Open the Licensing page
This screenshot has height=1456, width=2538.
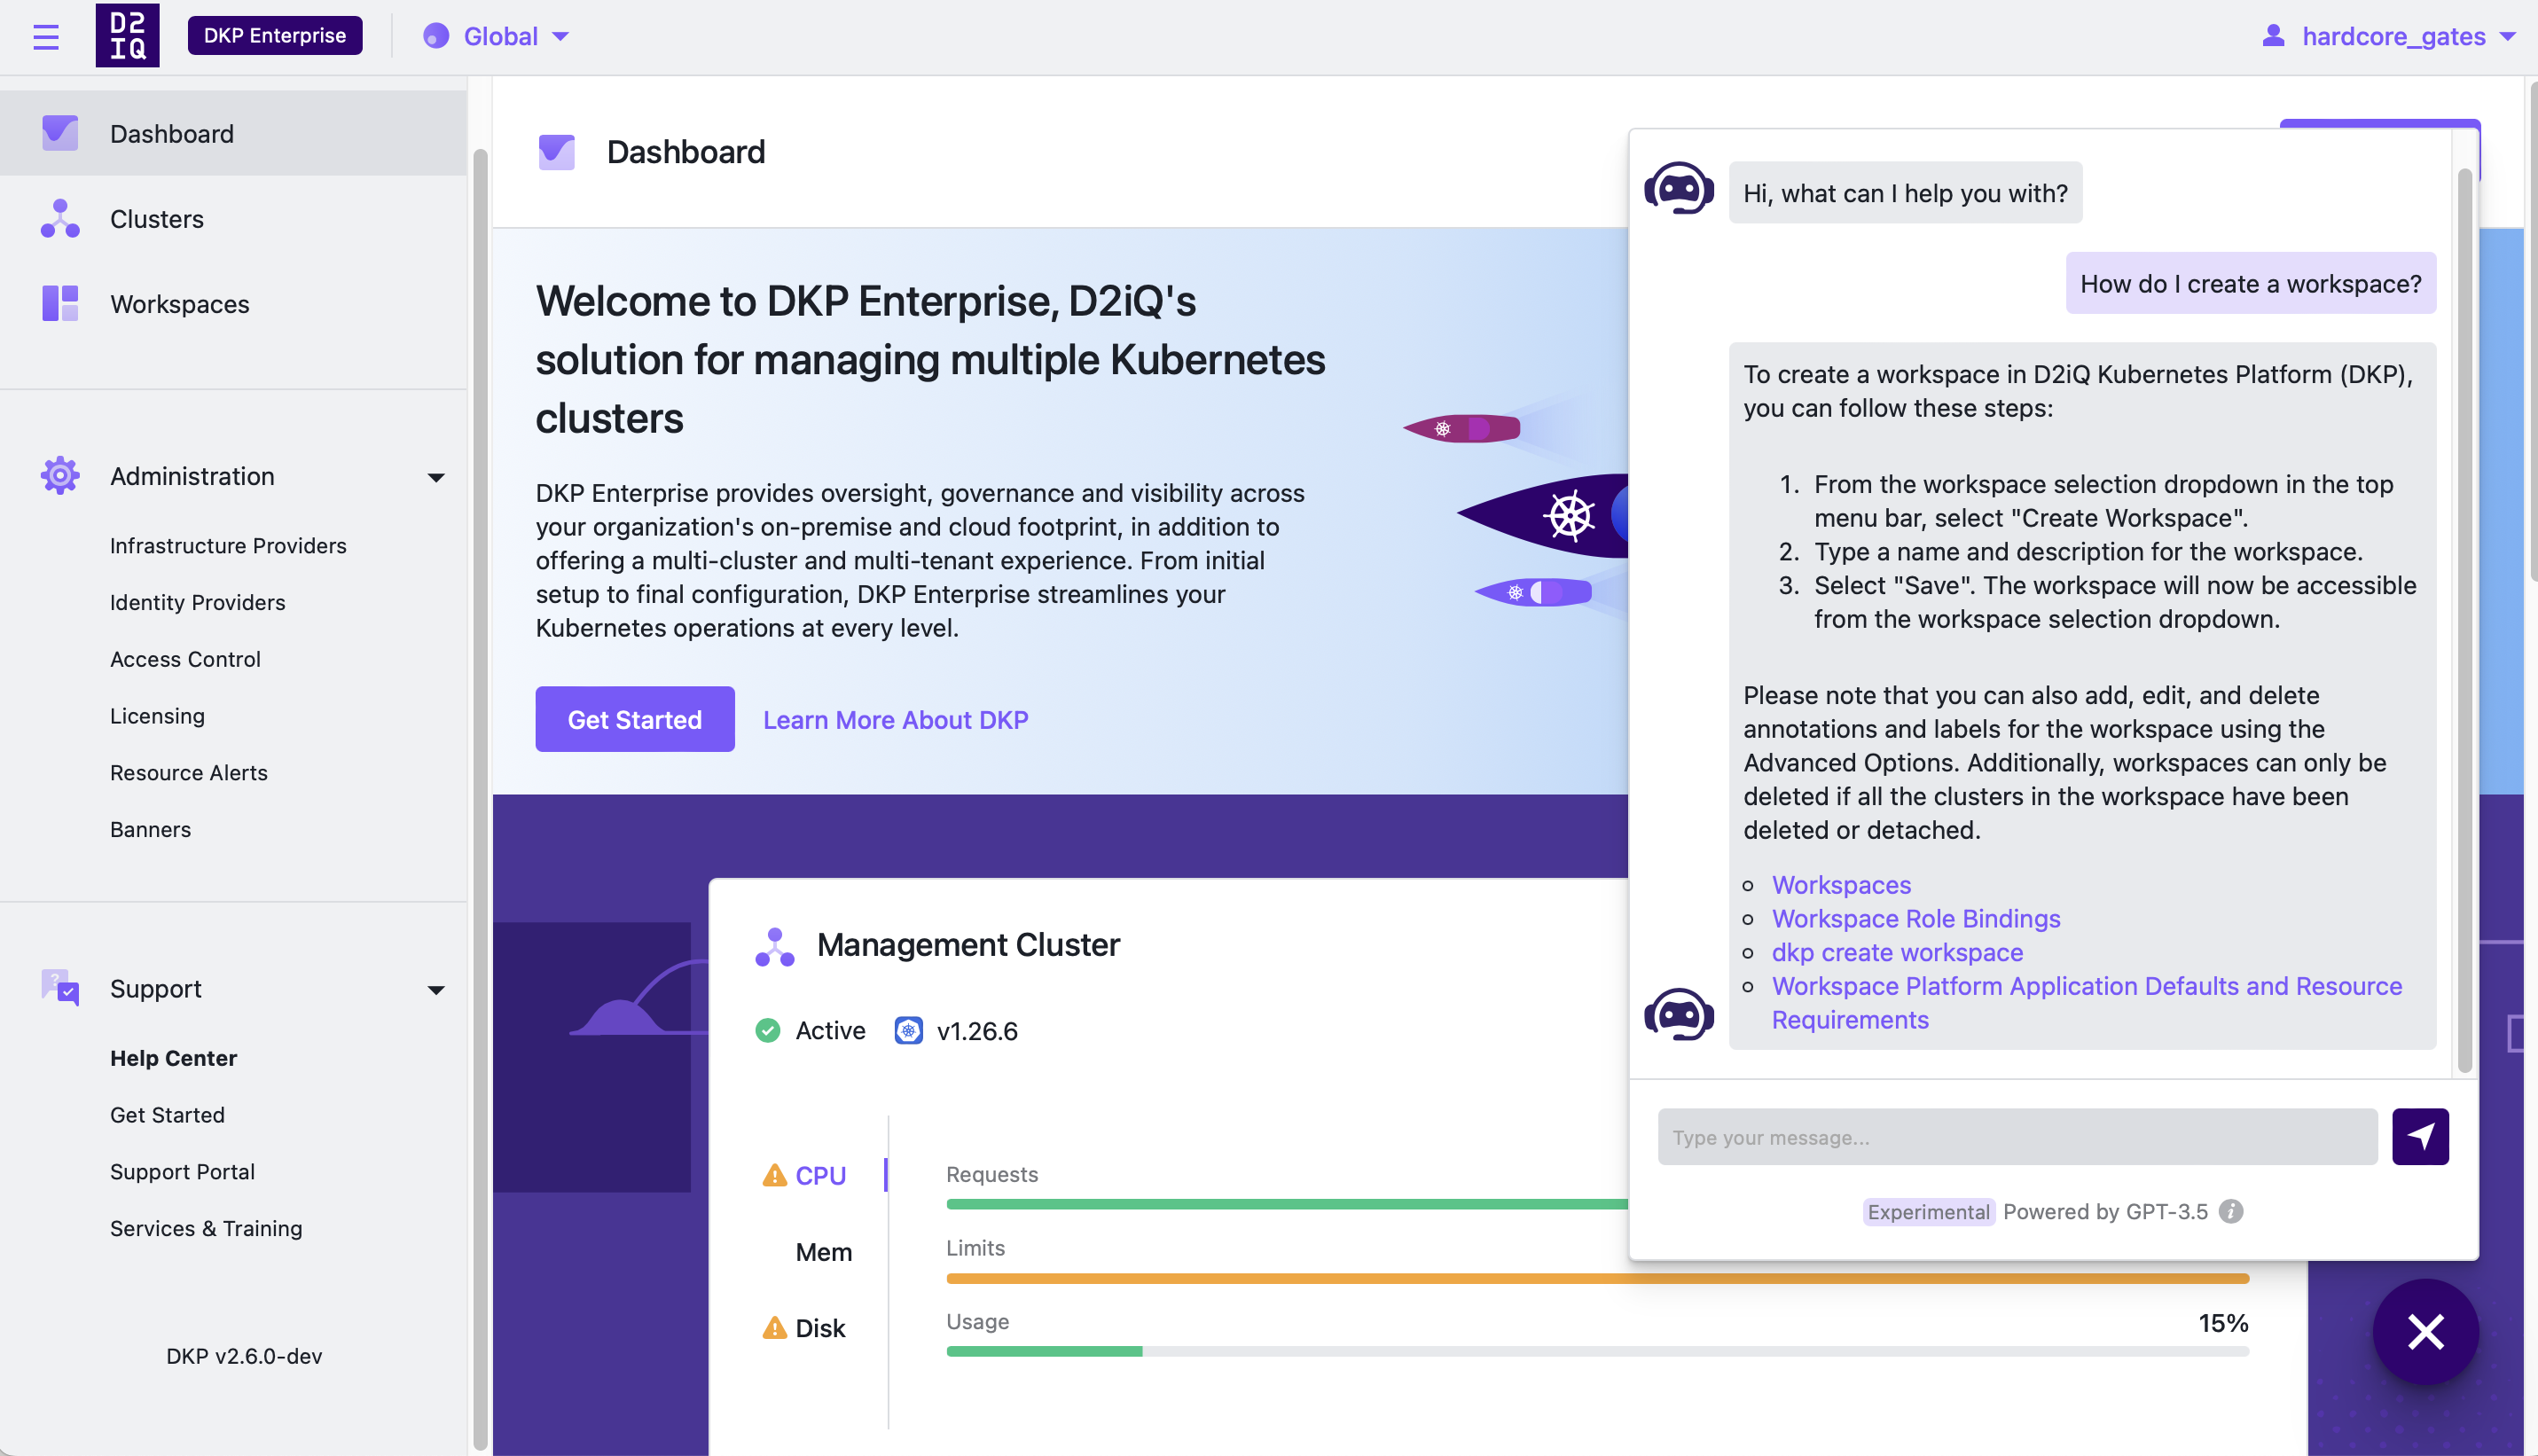157,716
